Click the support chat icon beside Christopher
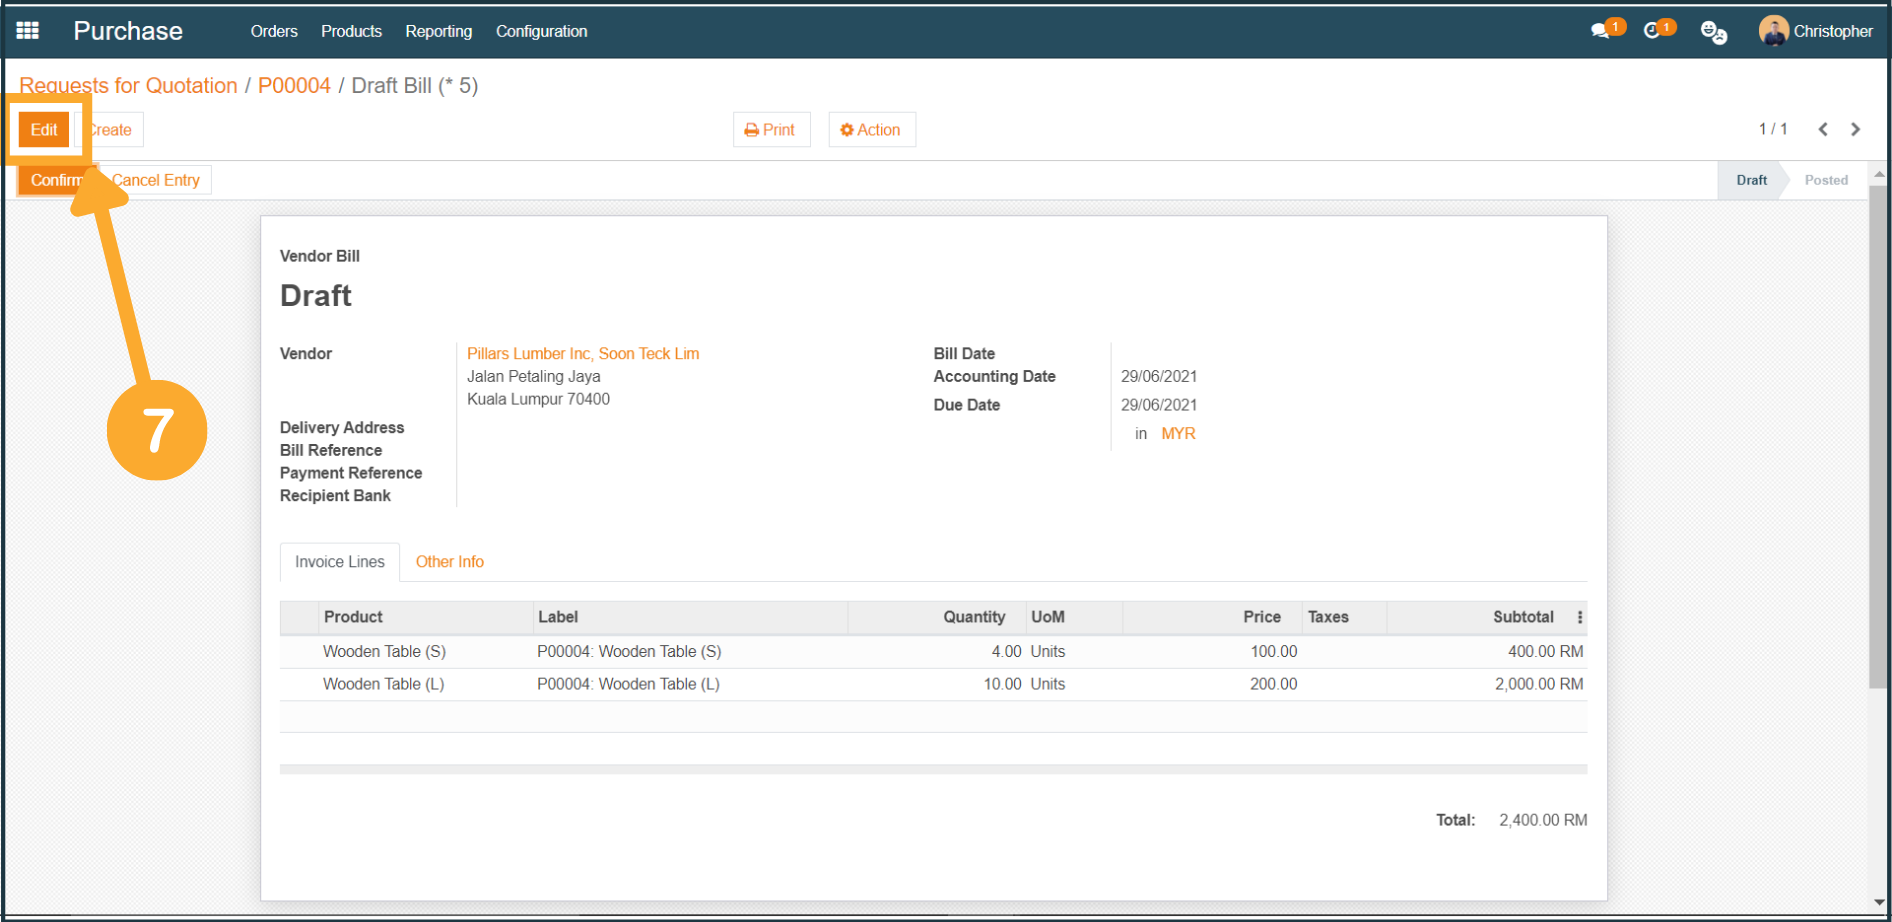 [1713, 32]
